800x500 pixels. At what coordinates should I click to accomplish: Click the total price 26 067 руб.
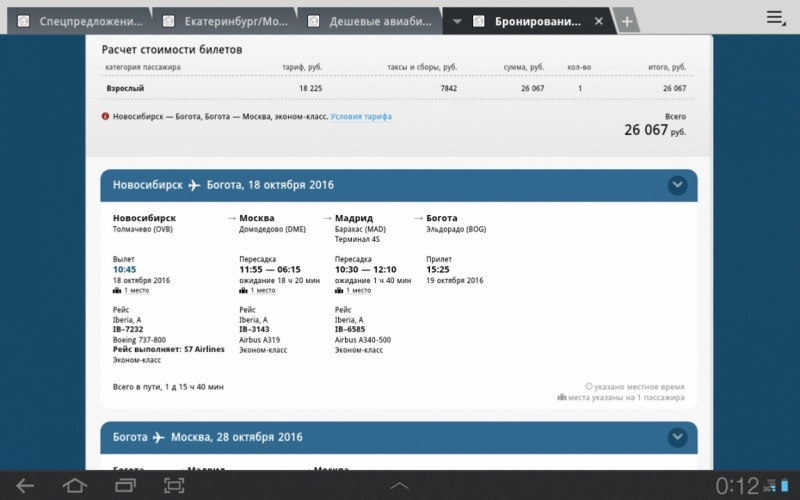tap(655, 130)
